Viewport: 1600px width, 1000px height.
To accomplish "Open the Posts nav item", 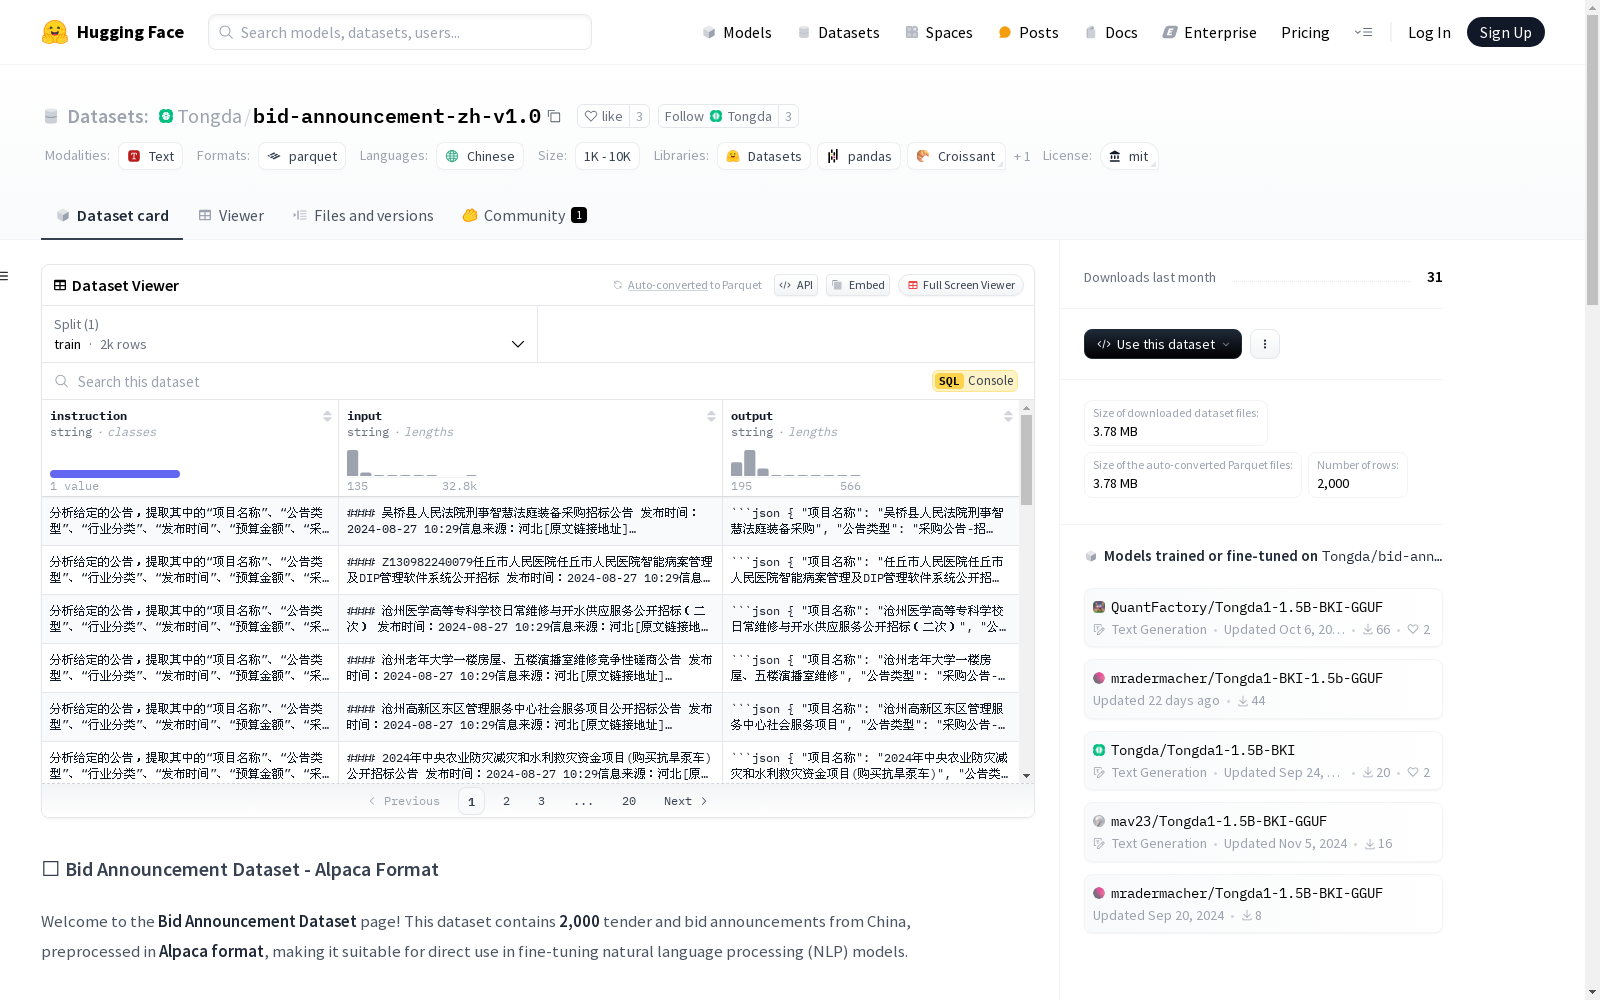I will coord(1028,32).
